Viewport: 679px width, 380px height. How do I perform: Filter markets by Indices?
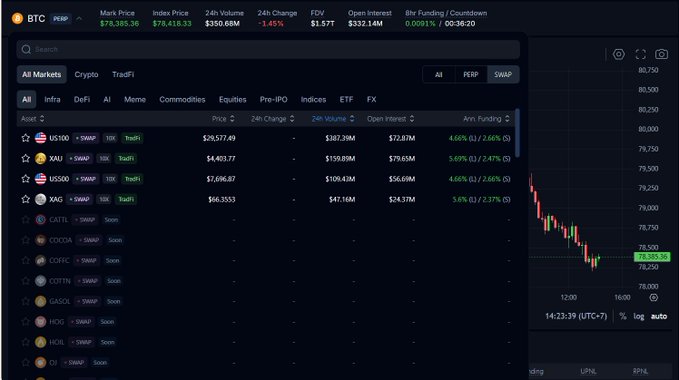coord(313,100)
